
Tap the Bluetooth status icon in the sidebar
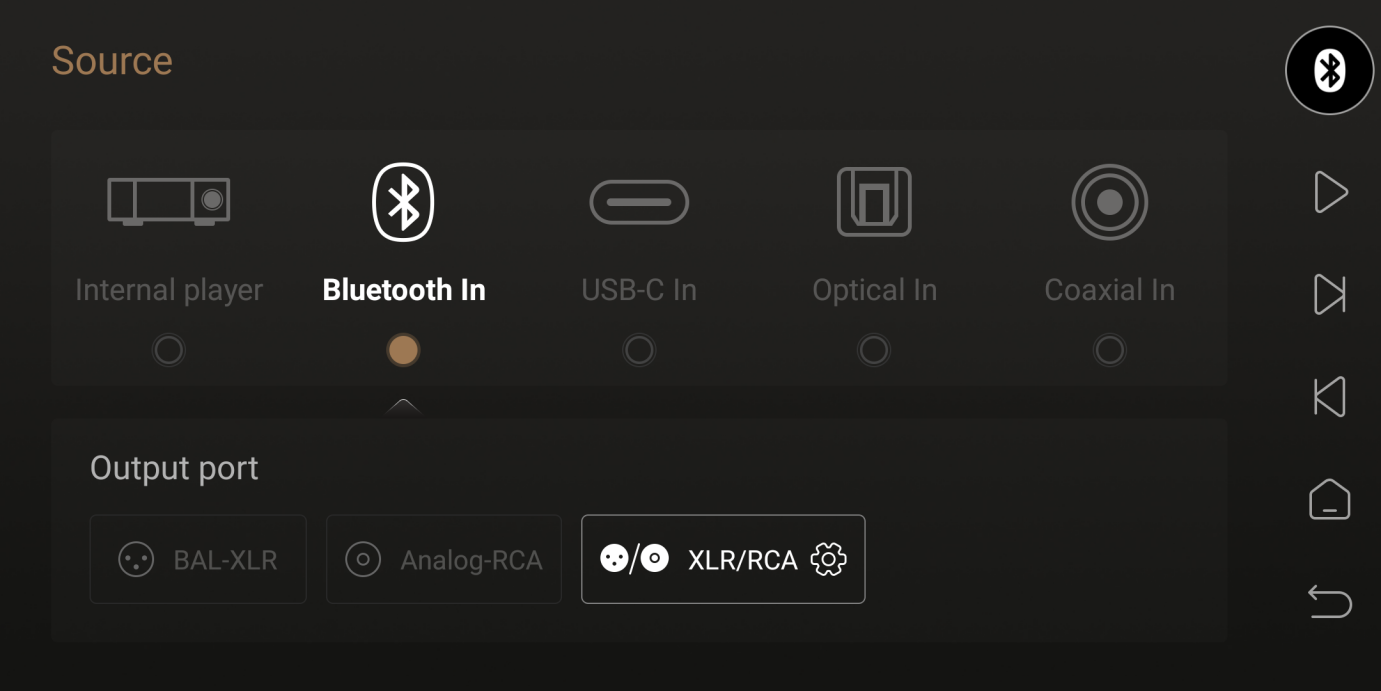(x=1329, y=70)
